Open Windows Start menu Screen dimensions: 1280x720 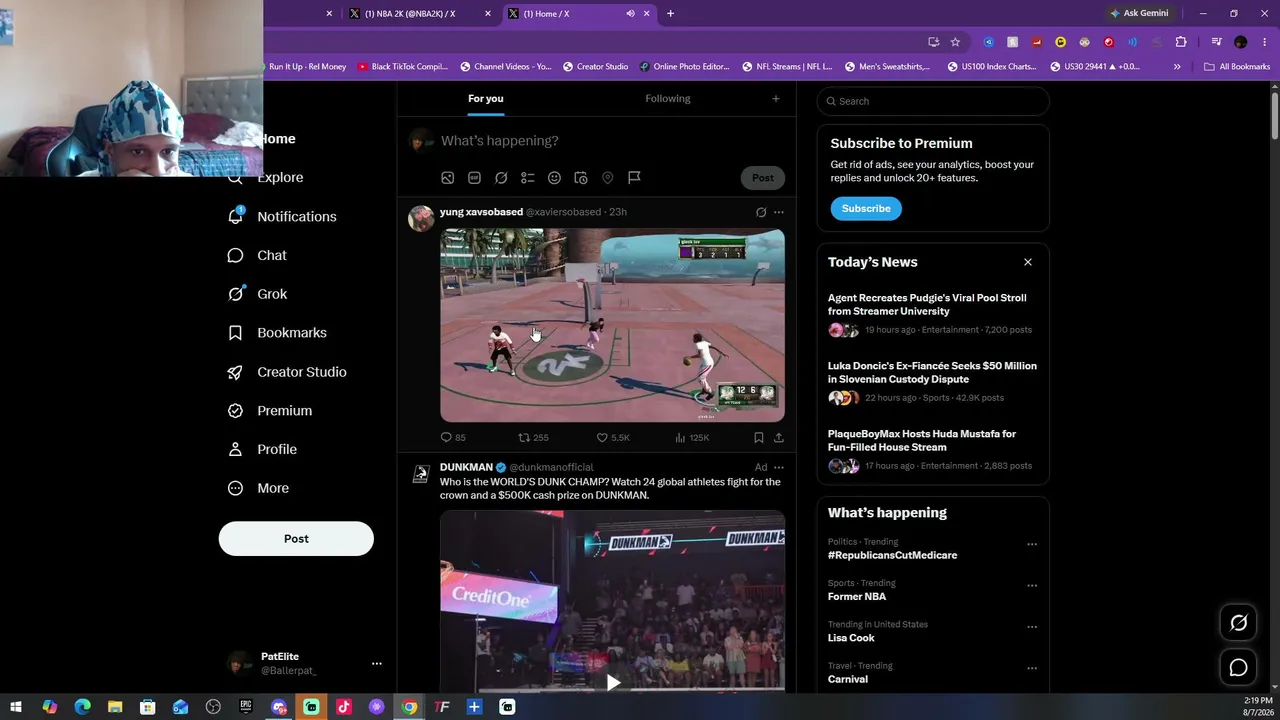pyautogui.click(x=16, y=707)
